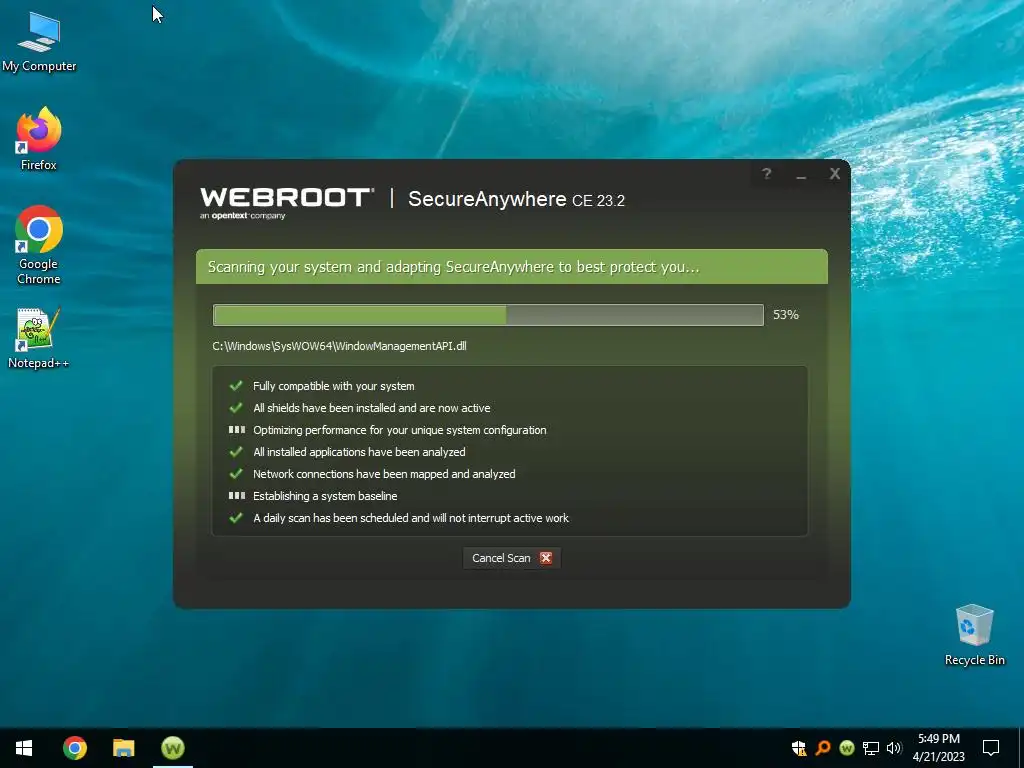Launch Firefox from the desktop
Screen dimensions: 1024x768
[x=39, y=139]
